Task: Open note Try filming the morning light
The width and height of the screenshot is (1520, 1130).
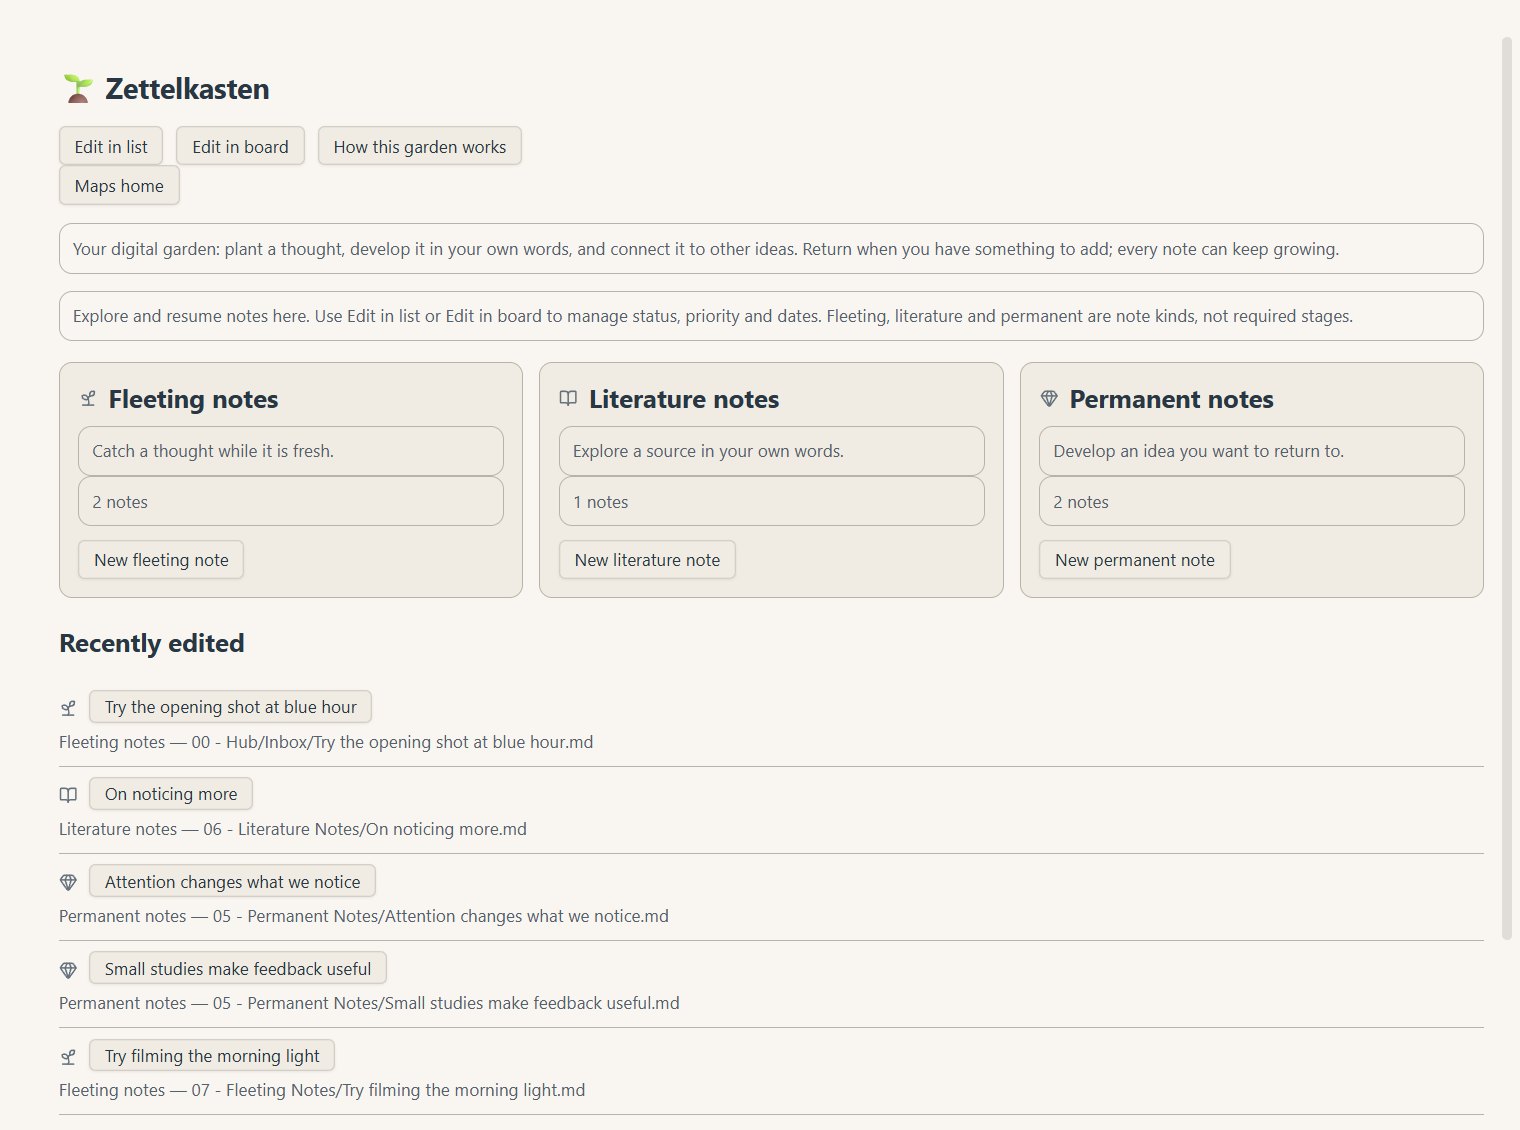Action: [212, 1055]
